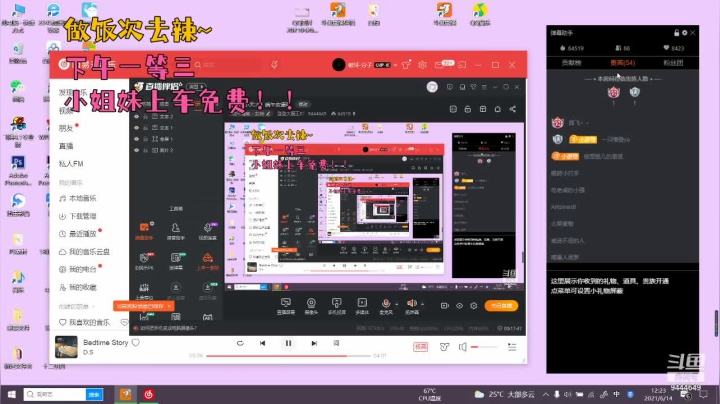Screen dimensions: 720x404
Task: Open NetEase Music messages mail icon
Action: coord(439,65)
